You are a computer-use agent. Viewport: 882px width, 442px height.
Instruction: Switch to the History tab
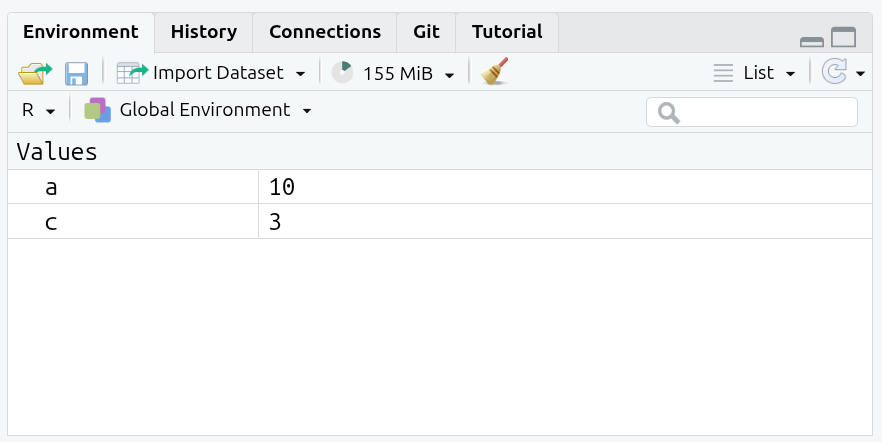click(x=204, y=32)
